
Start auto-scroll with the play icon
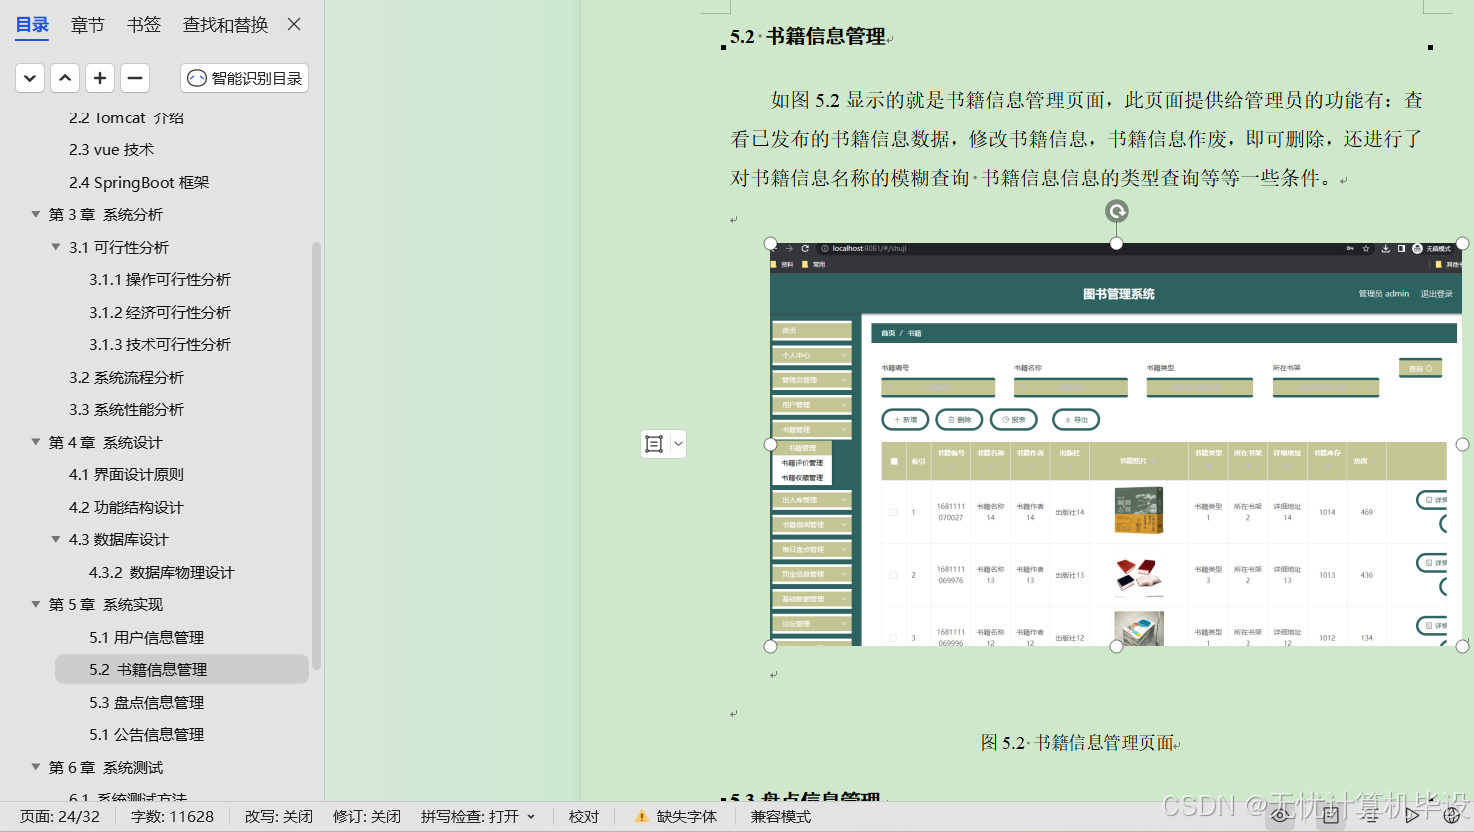click(x=1412, y=816)
